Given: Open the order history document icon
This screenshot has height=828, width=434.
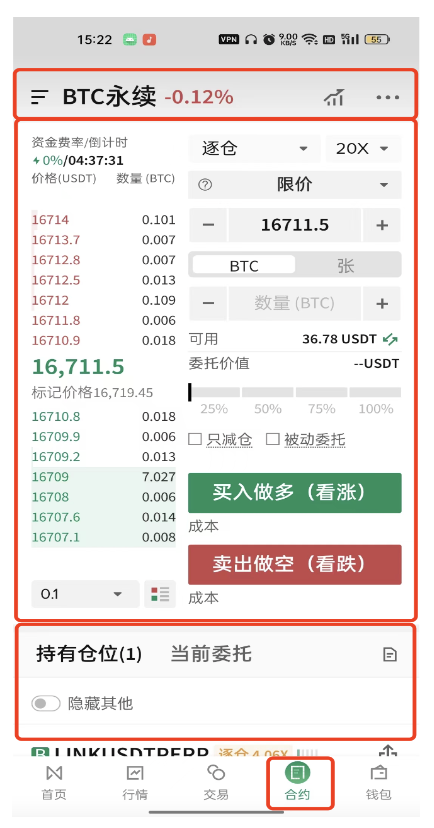Looking at the screenshot, I should [x=390, y=655].
